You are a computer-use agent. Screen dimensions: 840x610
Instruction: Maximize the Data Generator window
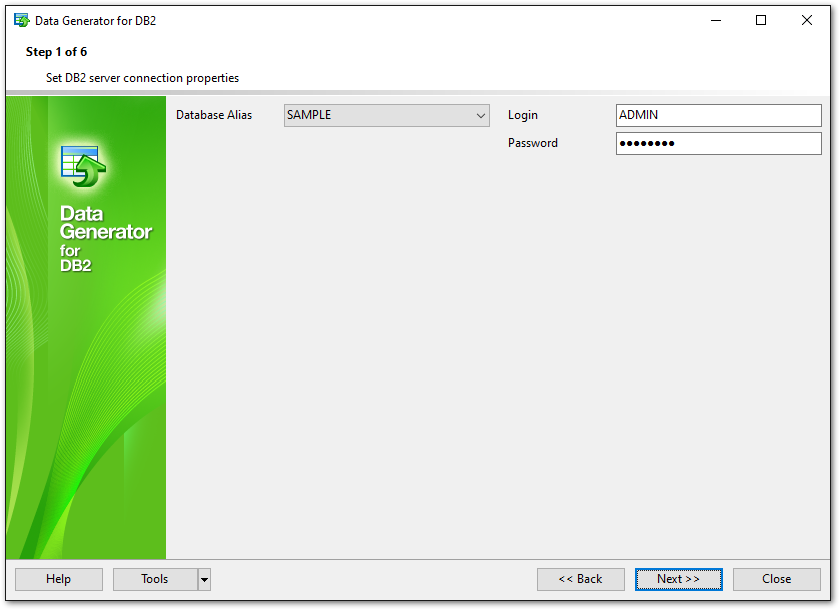(761, 20)
